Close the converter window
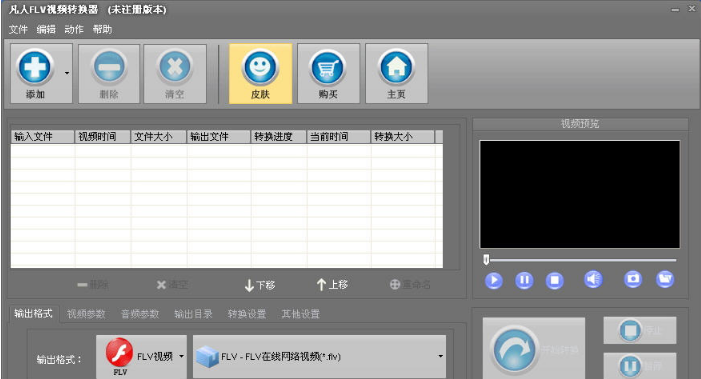Viewport: 701px width, 379px height. tap(692, 9)
